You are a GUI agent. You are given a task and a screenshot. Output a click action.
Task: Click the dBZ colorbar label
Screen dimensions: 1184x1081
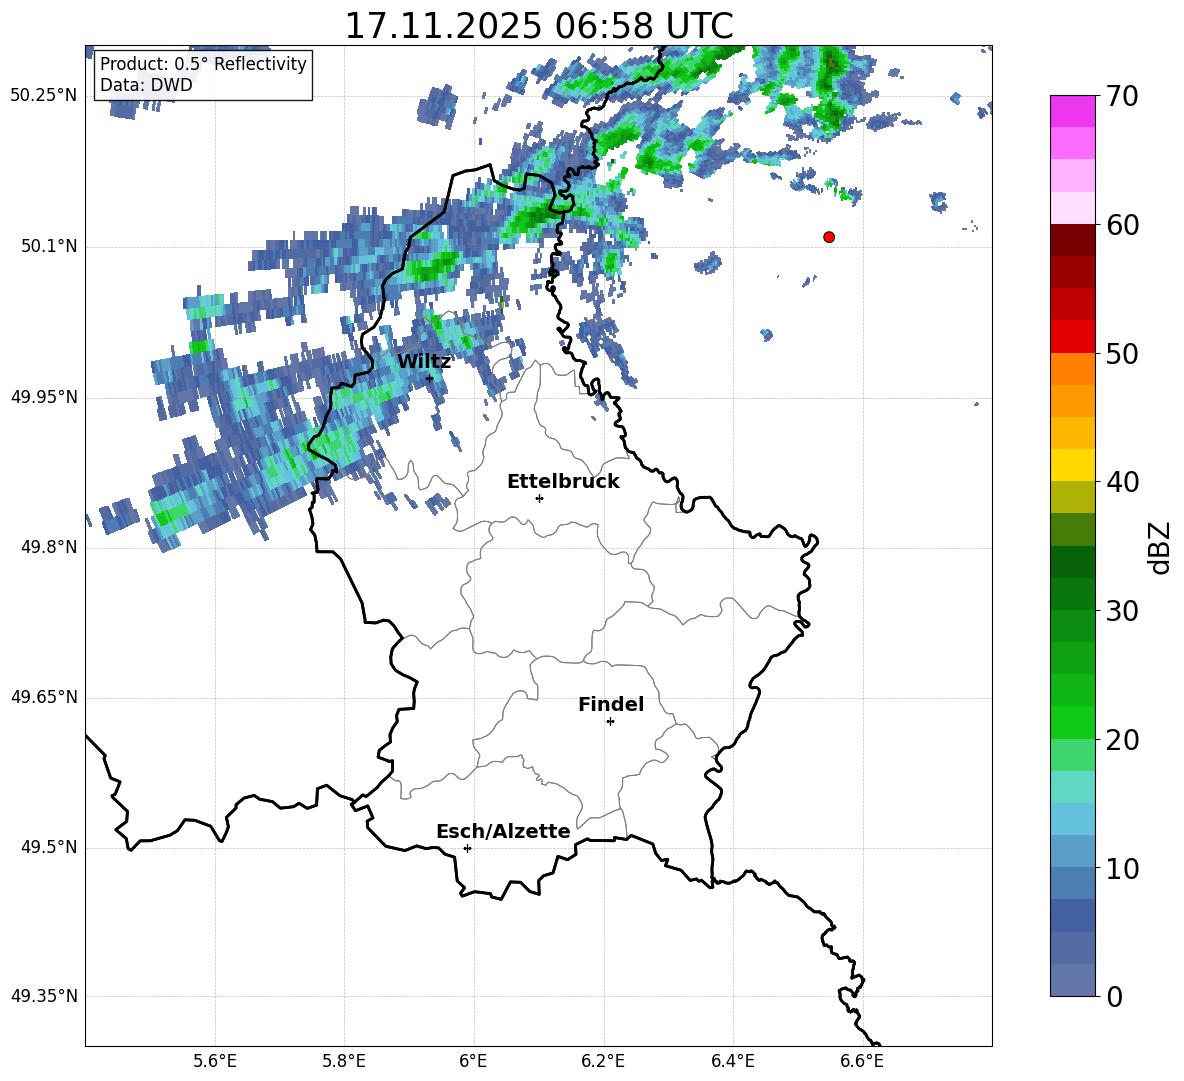[x=1158, y=547]
